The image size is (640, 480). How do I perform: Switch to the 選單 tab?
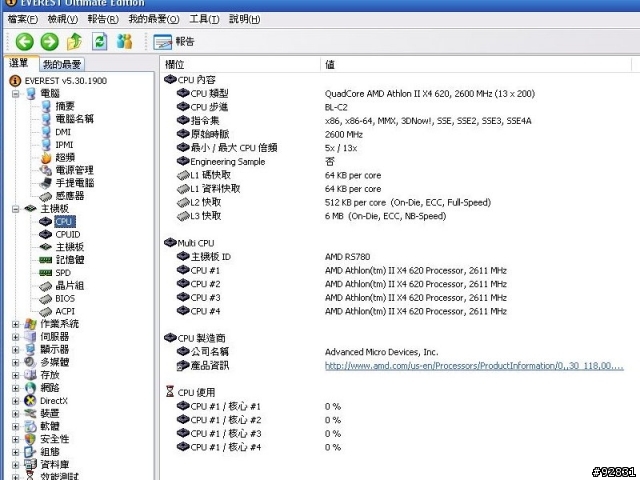20,63
